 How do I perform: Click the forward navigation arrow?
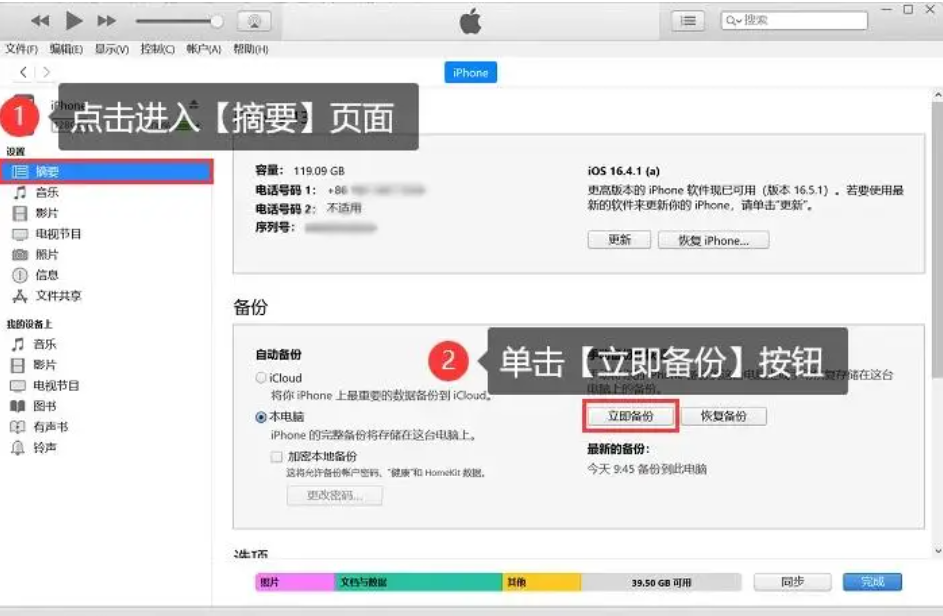click(x=46, y=72)
